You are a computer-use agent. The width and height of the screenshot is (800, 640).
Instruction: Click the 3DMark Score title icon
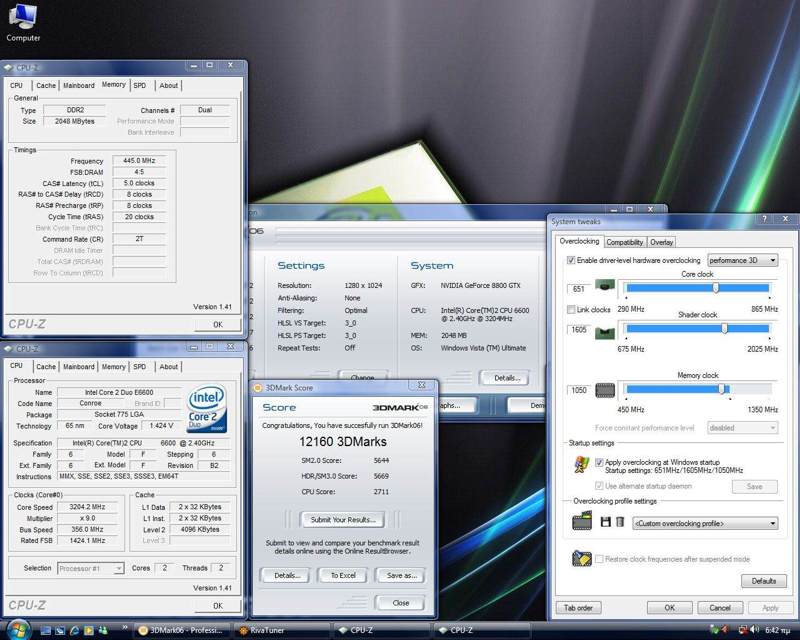tap(258, 388)
